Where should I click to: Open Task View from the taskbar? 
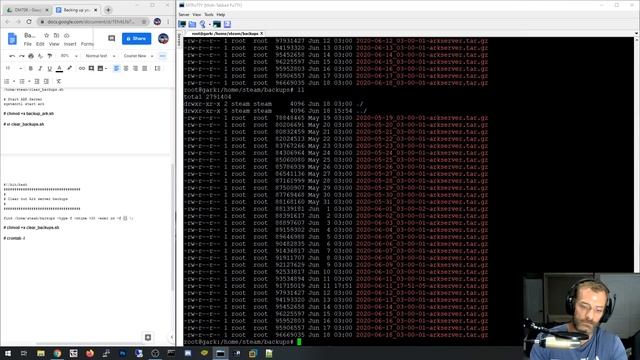click(24, 353)
